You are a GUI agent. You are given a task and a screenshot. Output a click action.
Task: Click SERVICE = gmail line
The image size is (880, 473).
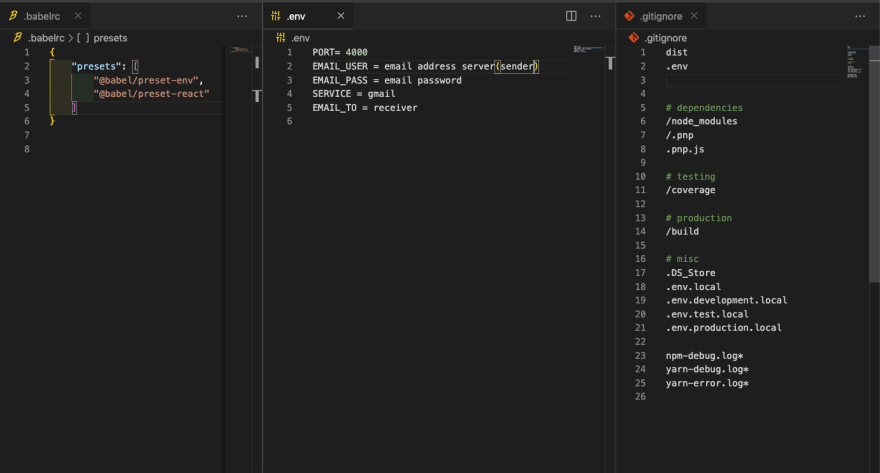pos(354,94)
